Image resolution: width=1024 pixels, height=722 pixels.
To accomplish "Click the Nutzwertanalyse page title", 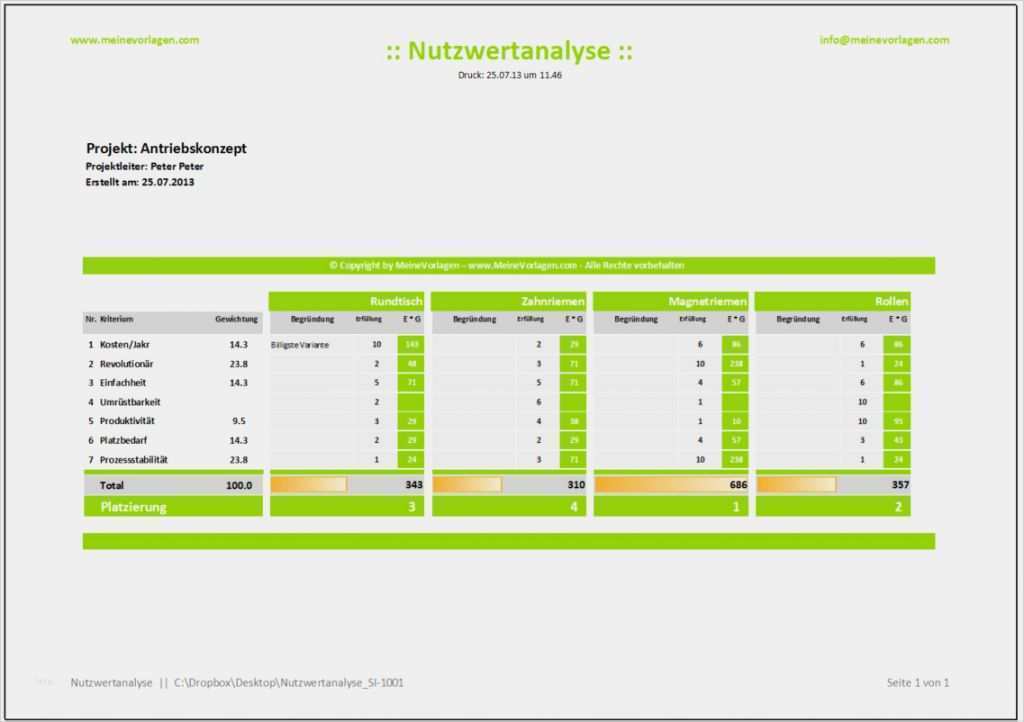I will pos(511,50).
